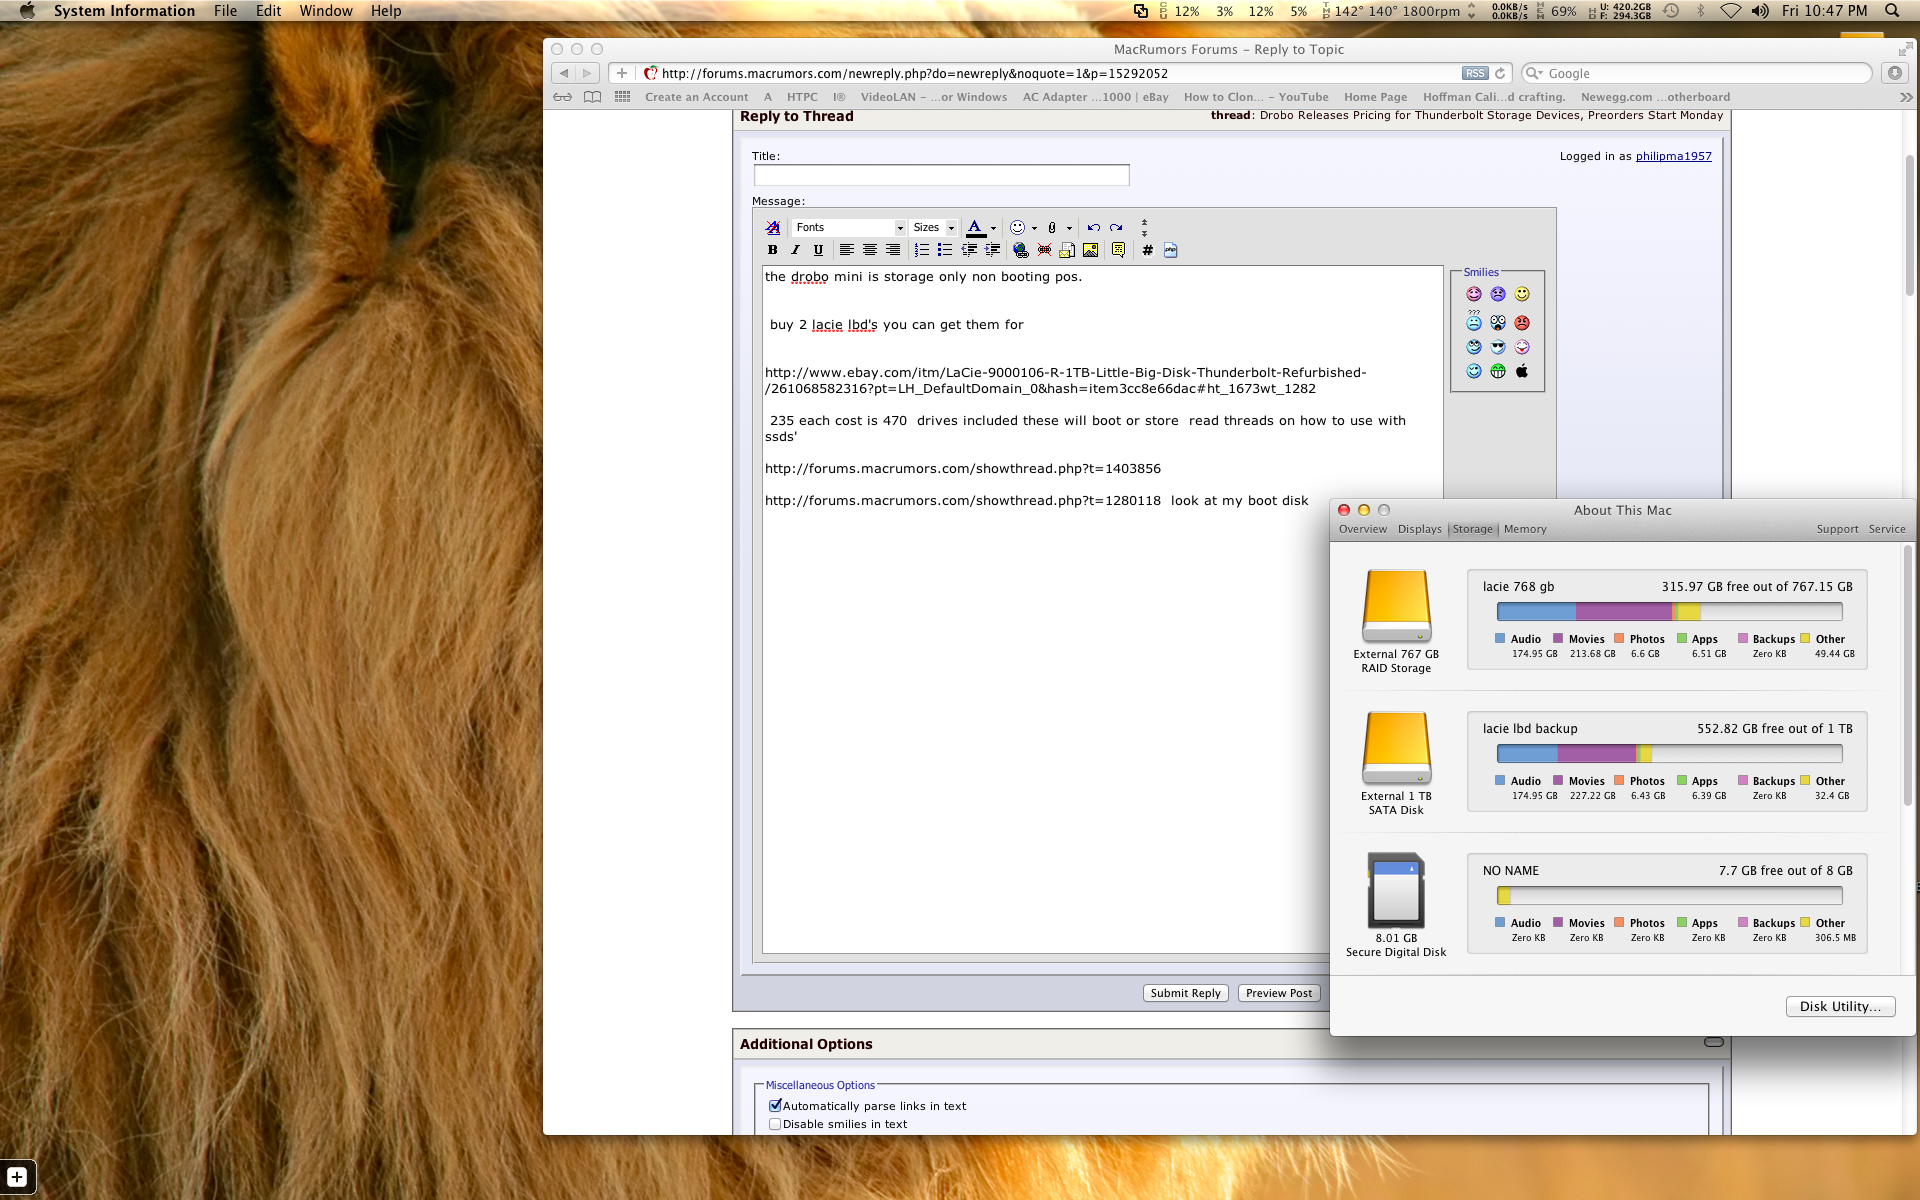Insert the confused question-mark smiley
This screenshot has height=1200, width=1920.
pos(1474,322)
